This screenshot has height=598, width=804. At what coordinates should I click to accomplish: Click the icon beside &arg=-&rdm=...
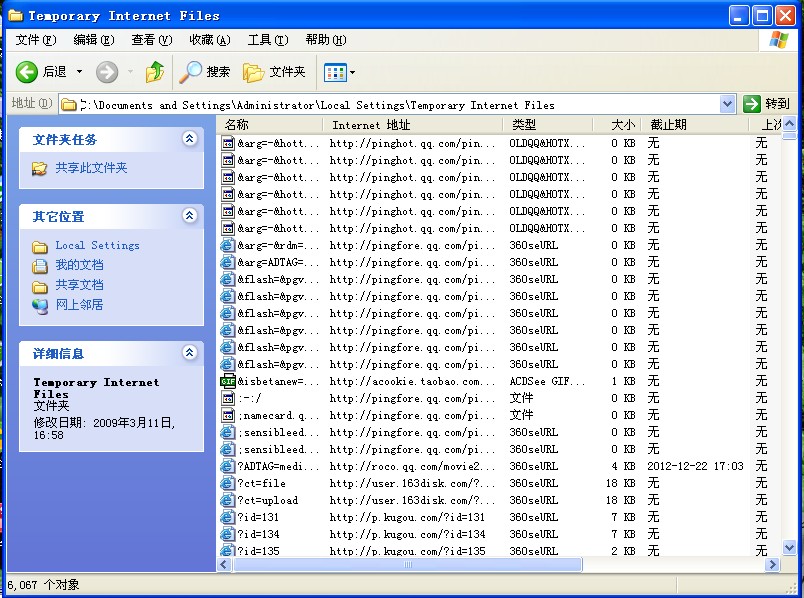coord(228,245)
